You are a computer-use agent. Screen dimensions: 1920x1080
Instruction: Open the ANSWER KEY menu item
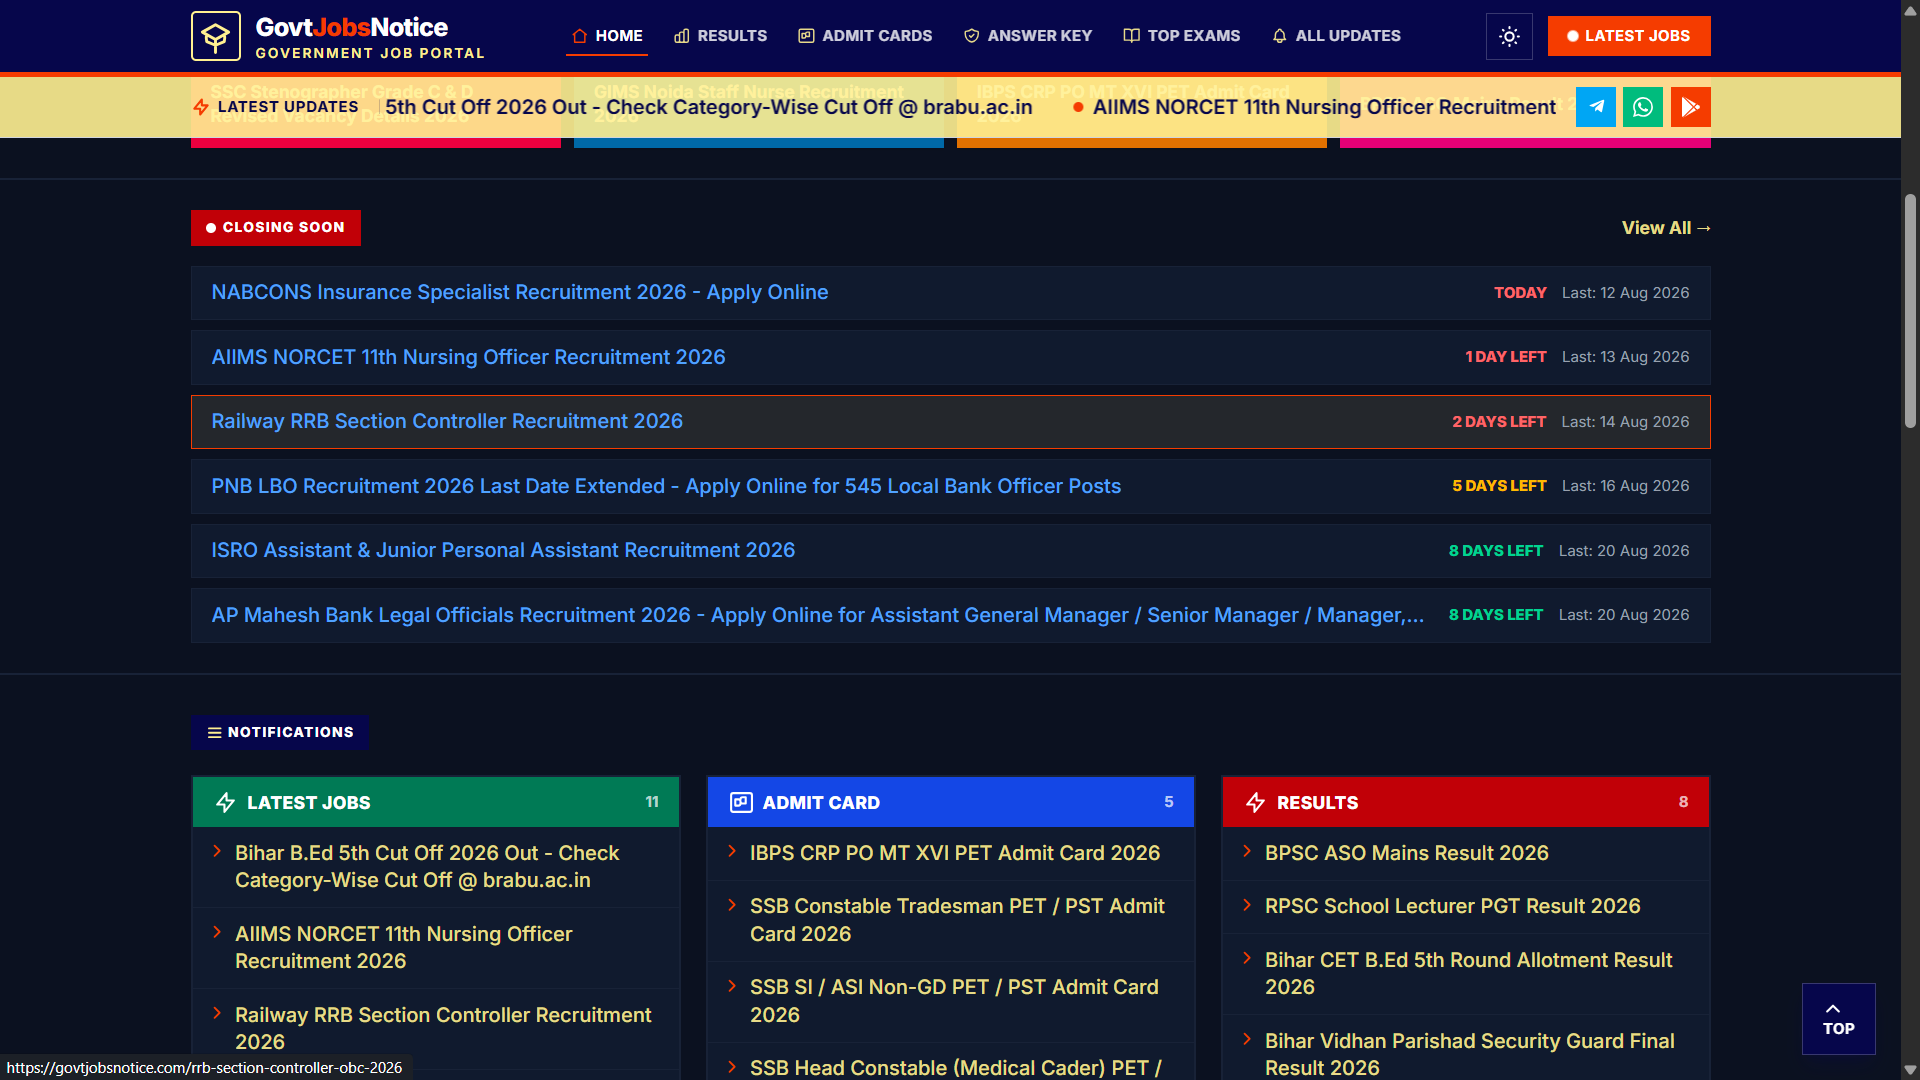1028,36
